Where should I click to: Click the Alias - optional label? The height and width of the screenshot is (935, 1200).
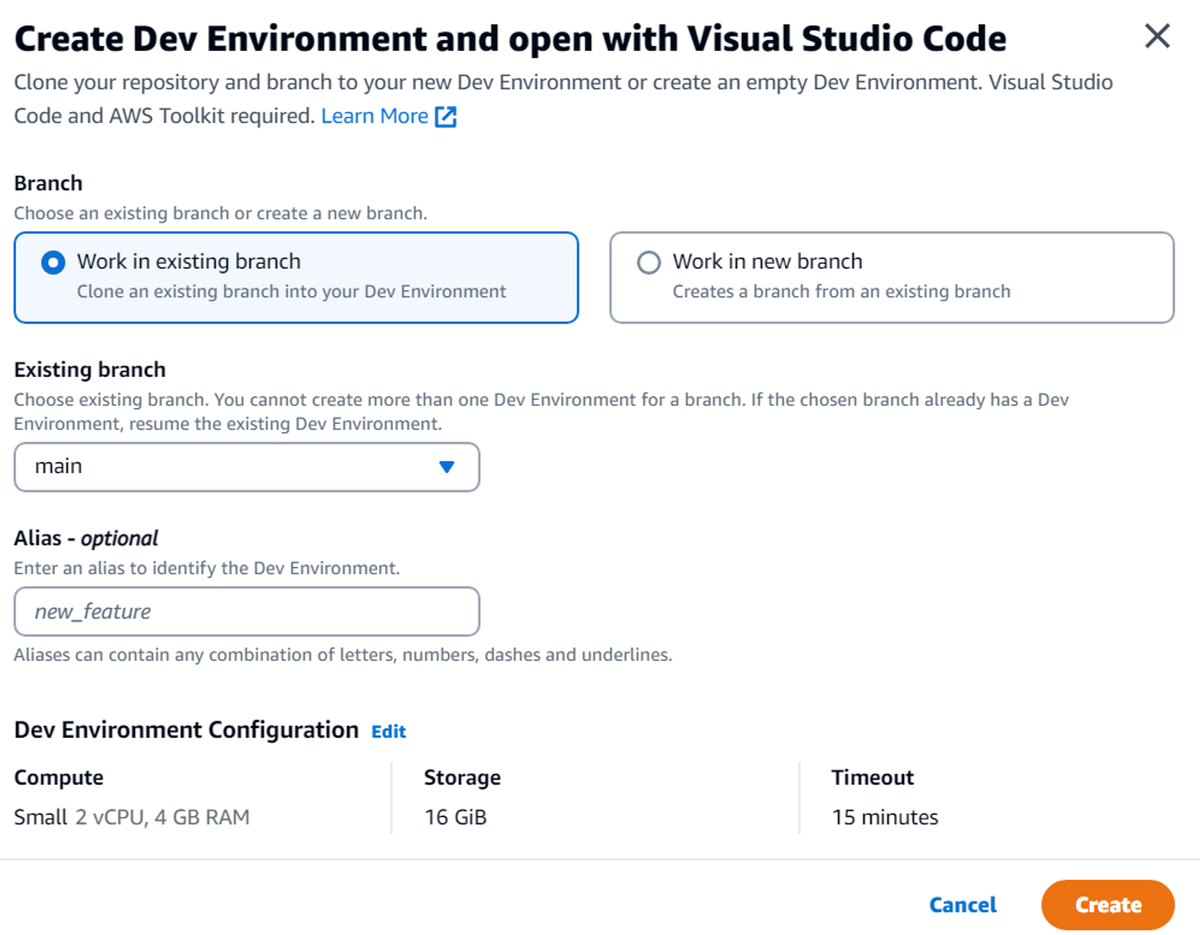(86, 538)
